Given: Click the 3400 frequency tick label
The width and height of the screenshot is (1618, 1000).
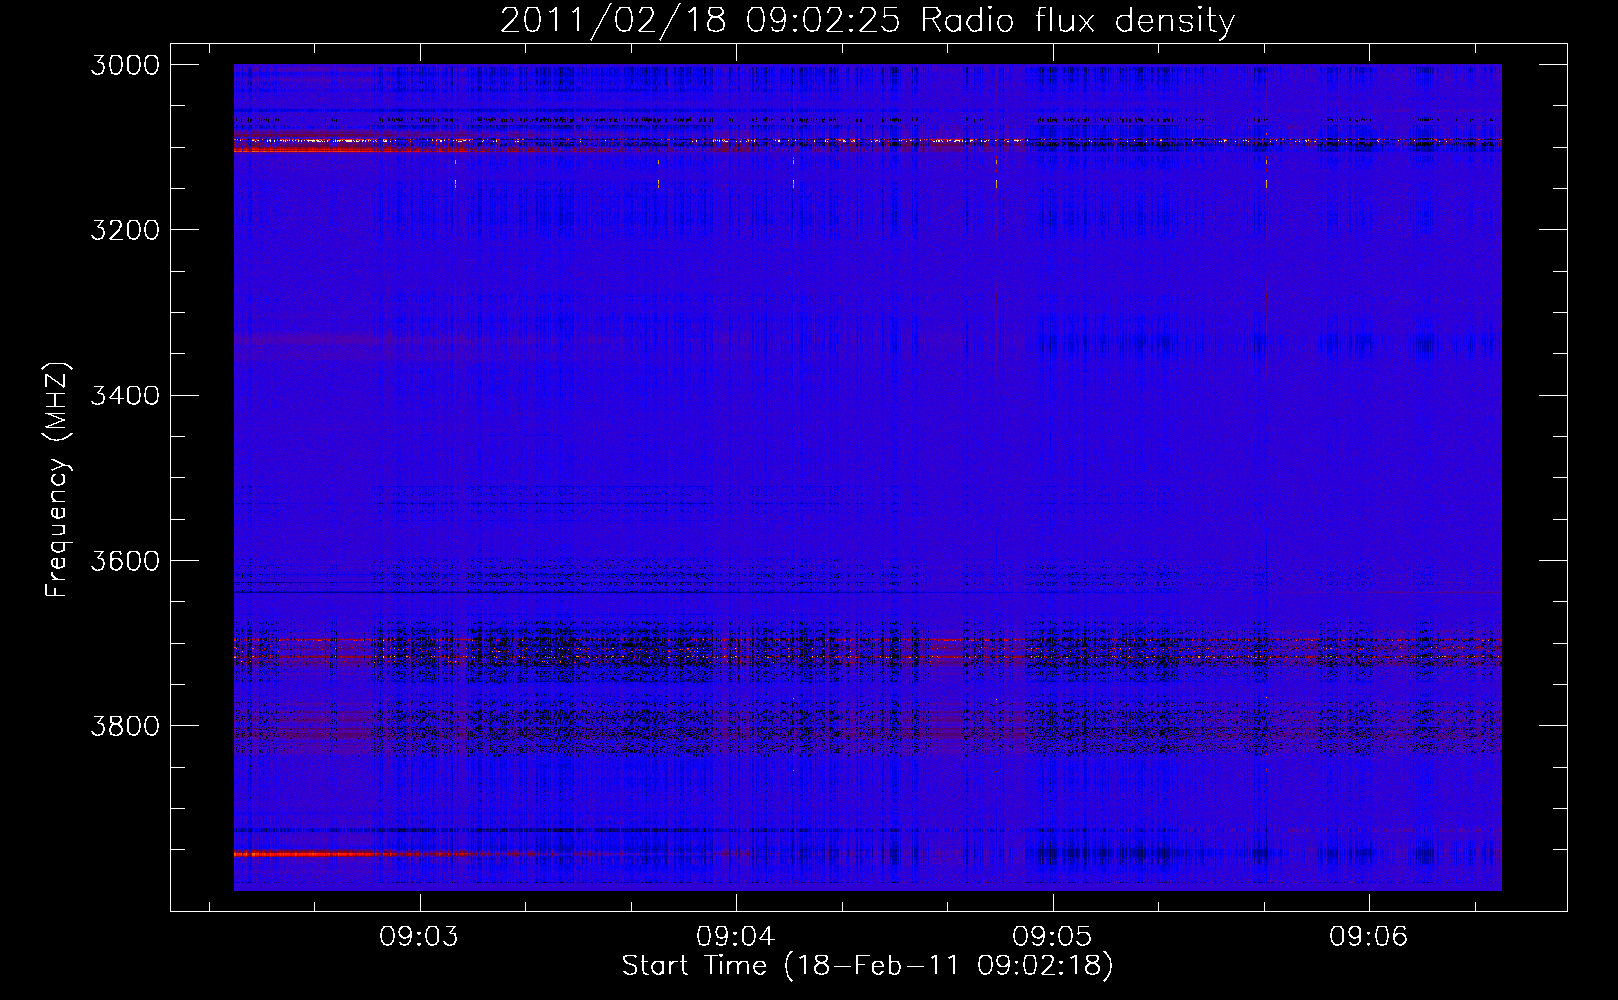Looking at the screenshot, I should 125,395.
